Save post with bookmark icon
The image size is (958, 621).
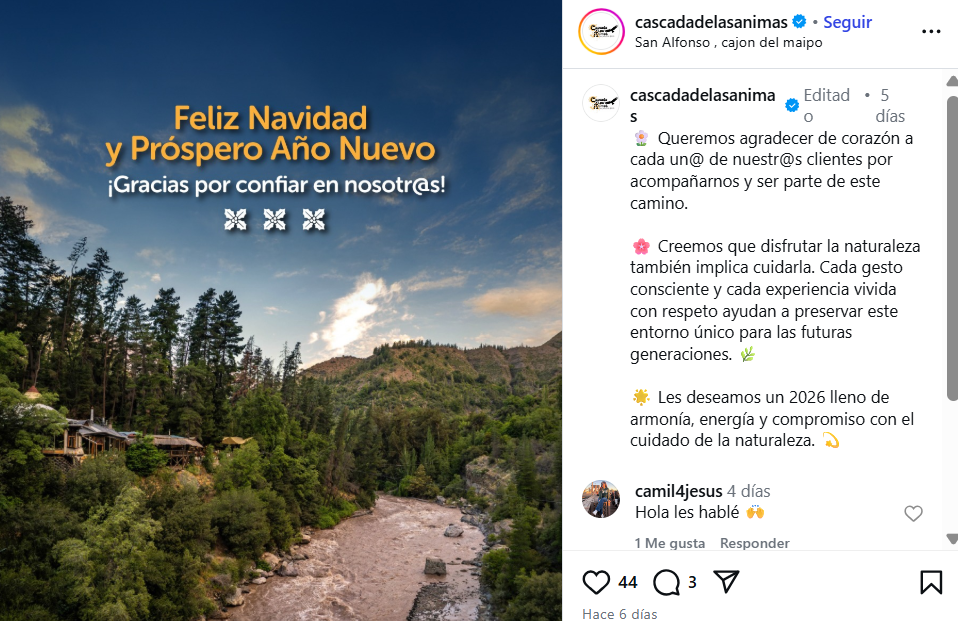[931, 582]
